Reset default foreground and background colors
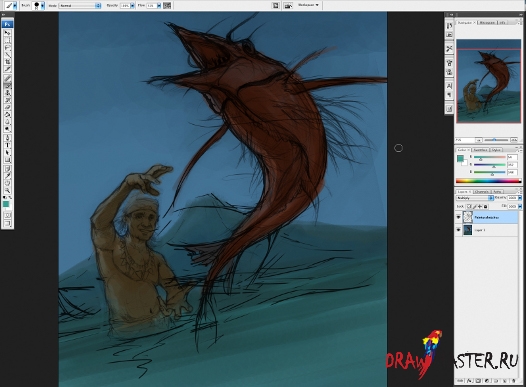Viewport: 526px width, 387px height. click(x=4, y=198)
